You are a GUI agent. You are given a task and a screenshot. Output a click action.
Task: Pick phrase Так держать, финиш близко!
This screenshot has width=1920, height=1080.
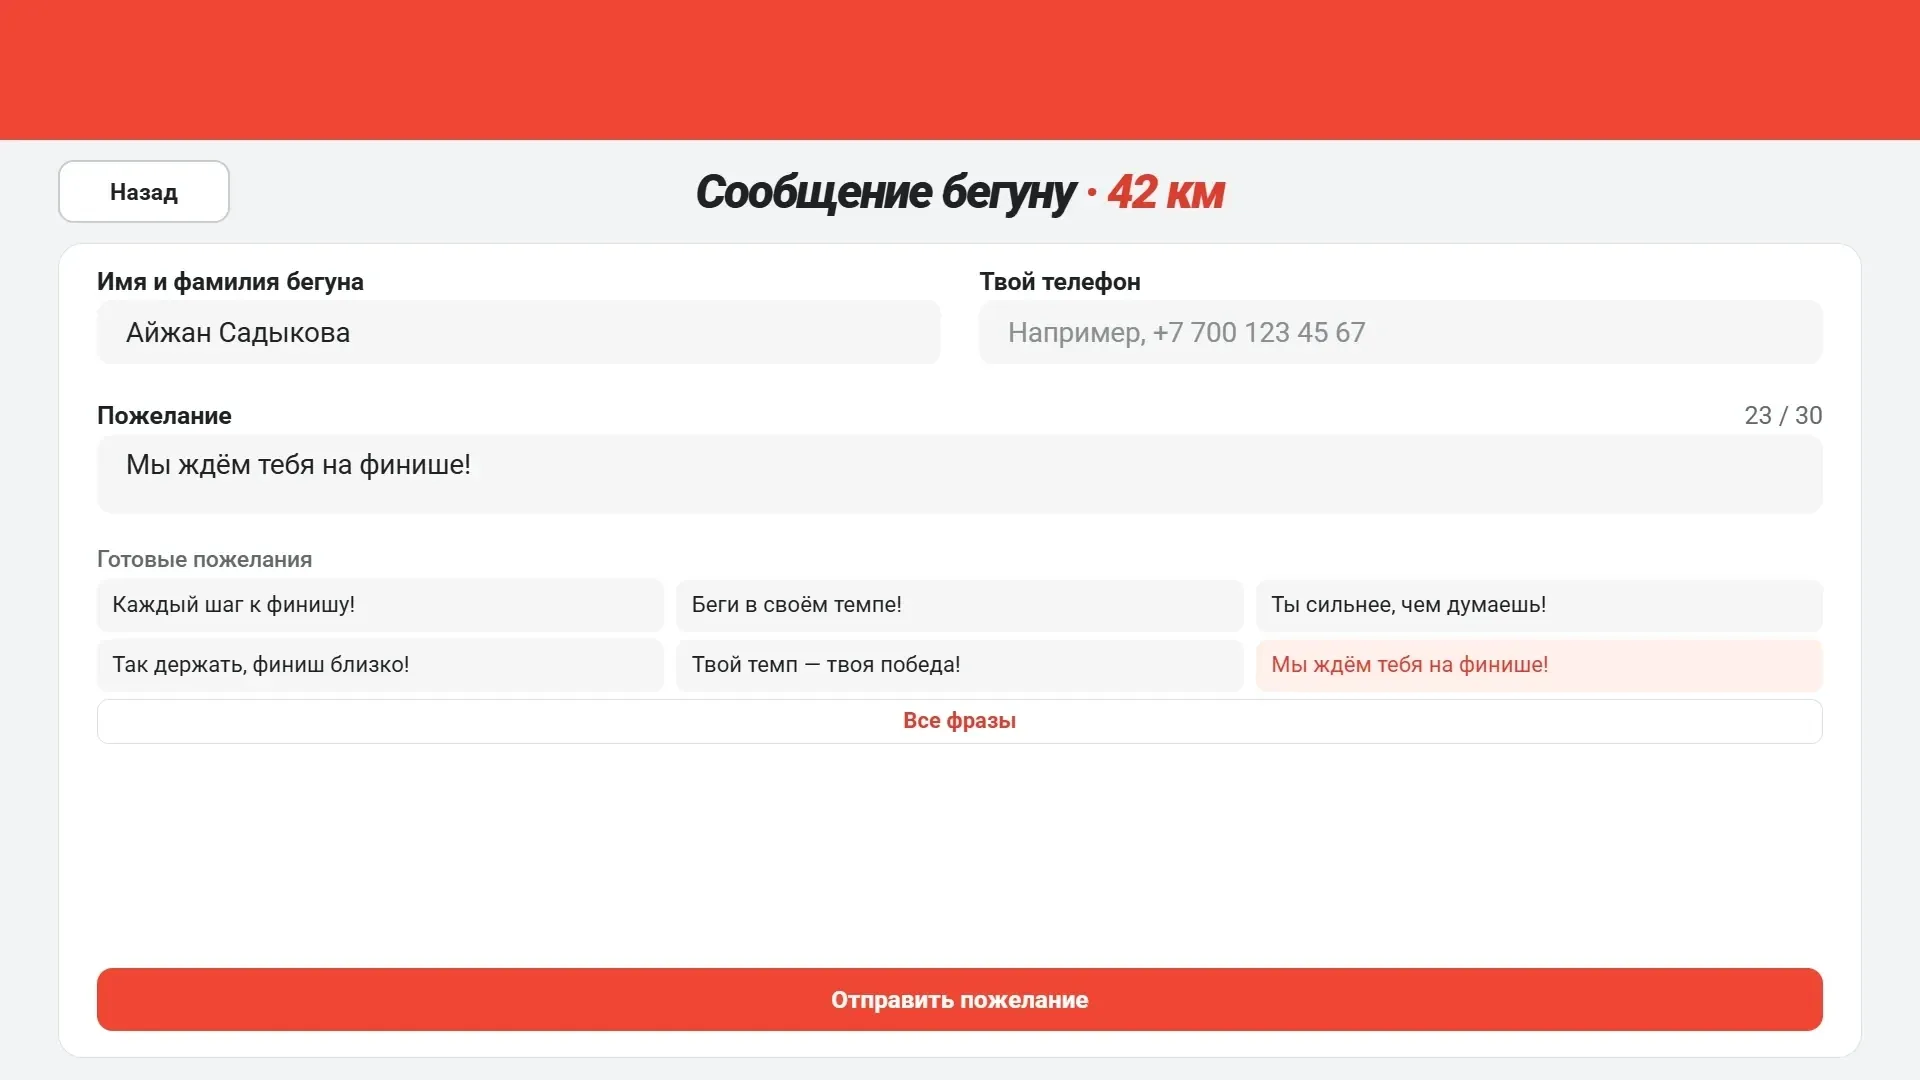pyautogui.click(x=380, y=665)
